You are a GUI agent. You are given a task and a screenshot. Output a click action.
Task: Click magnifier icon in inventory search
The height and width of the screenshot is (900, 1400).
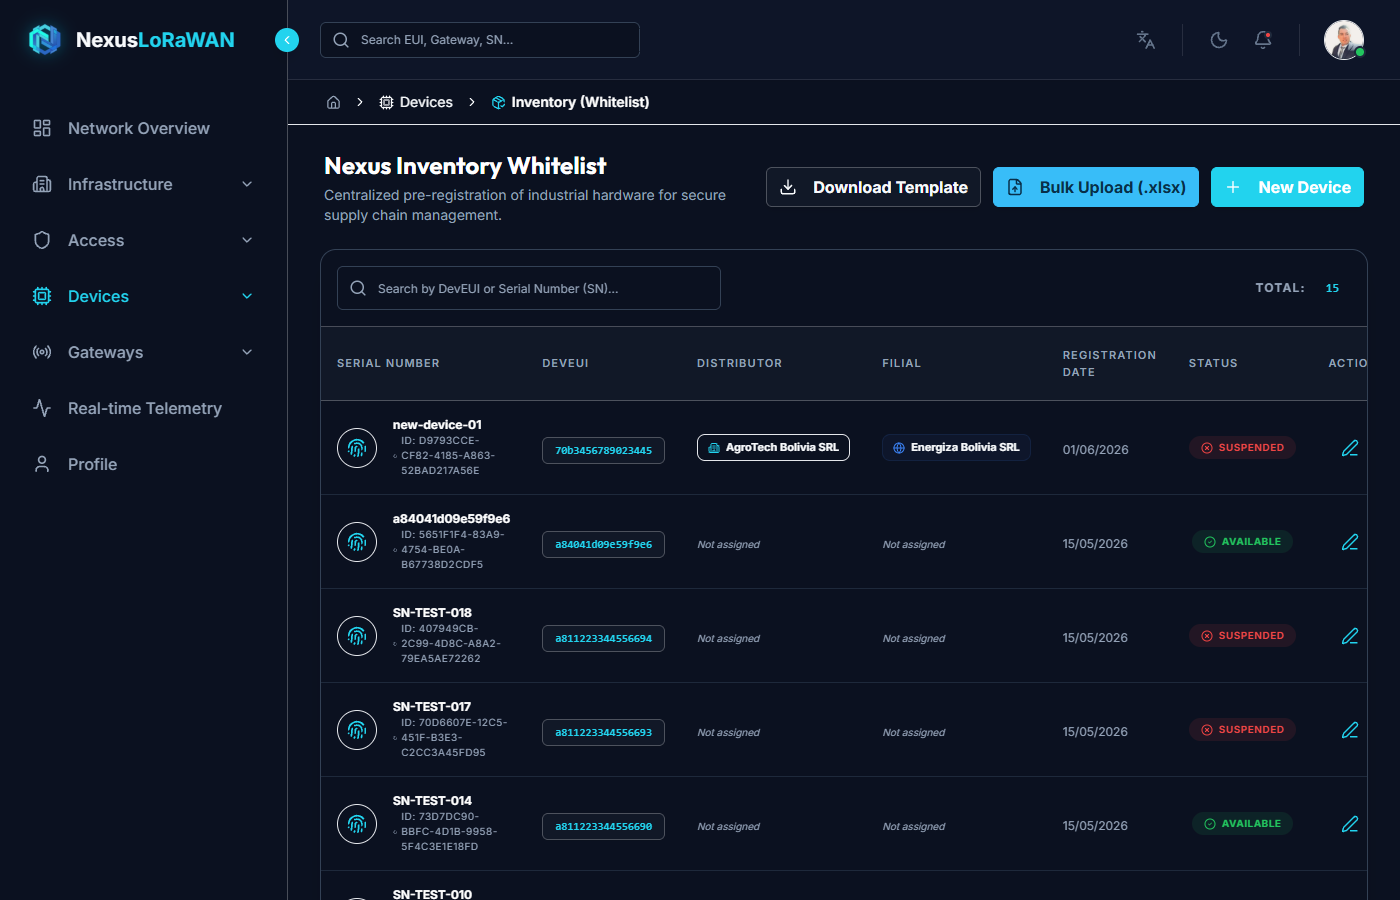tap(358, 288)
